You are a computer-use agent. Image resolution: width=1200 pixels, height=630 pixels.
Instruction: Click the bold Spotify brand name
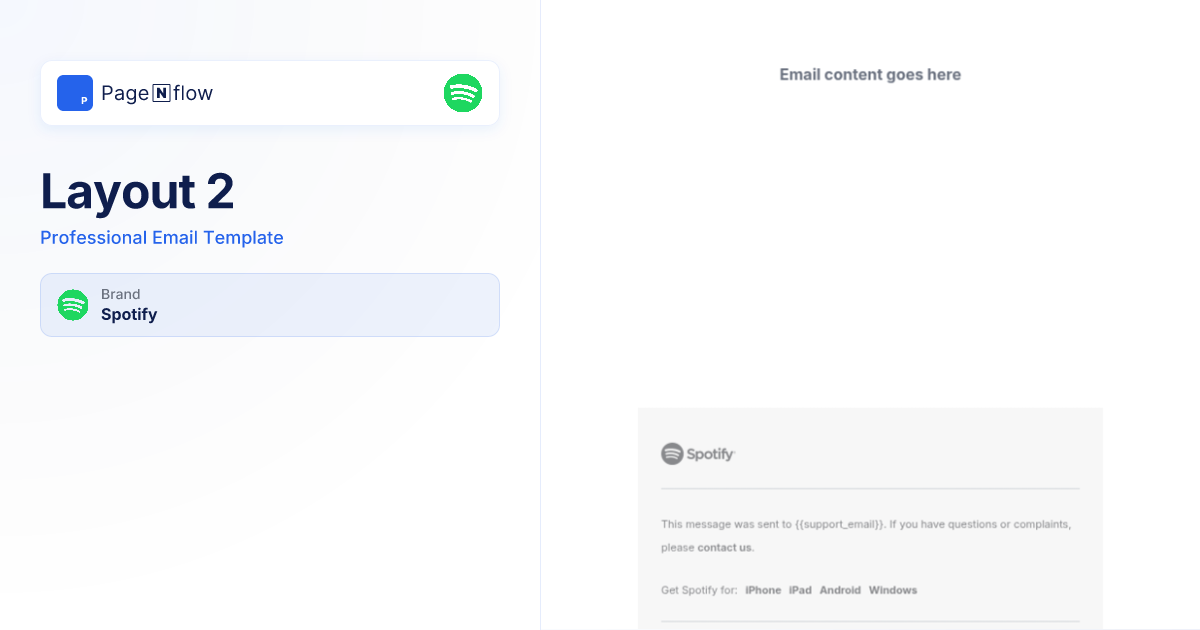(129, 315)
